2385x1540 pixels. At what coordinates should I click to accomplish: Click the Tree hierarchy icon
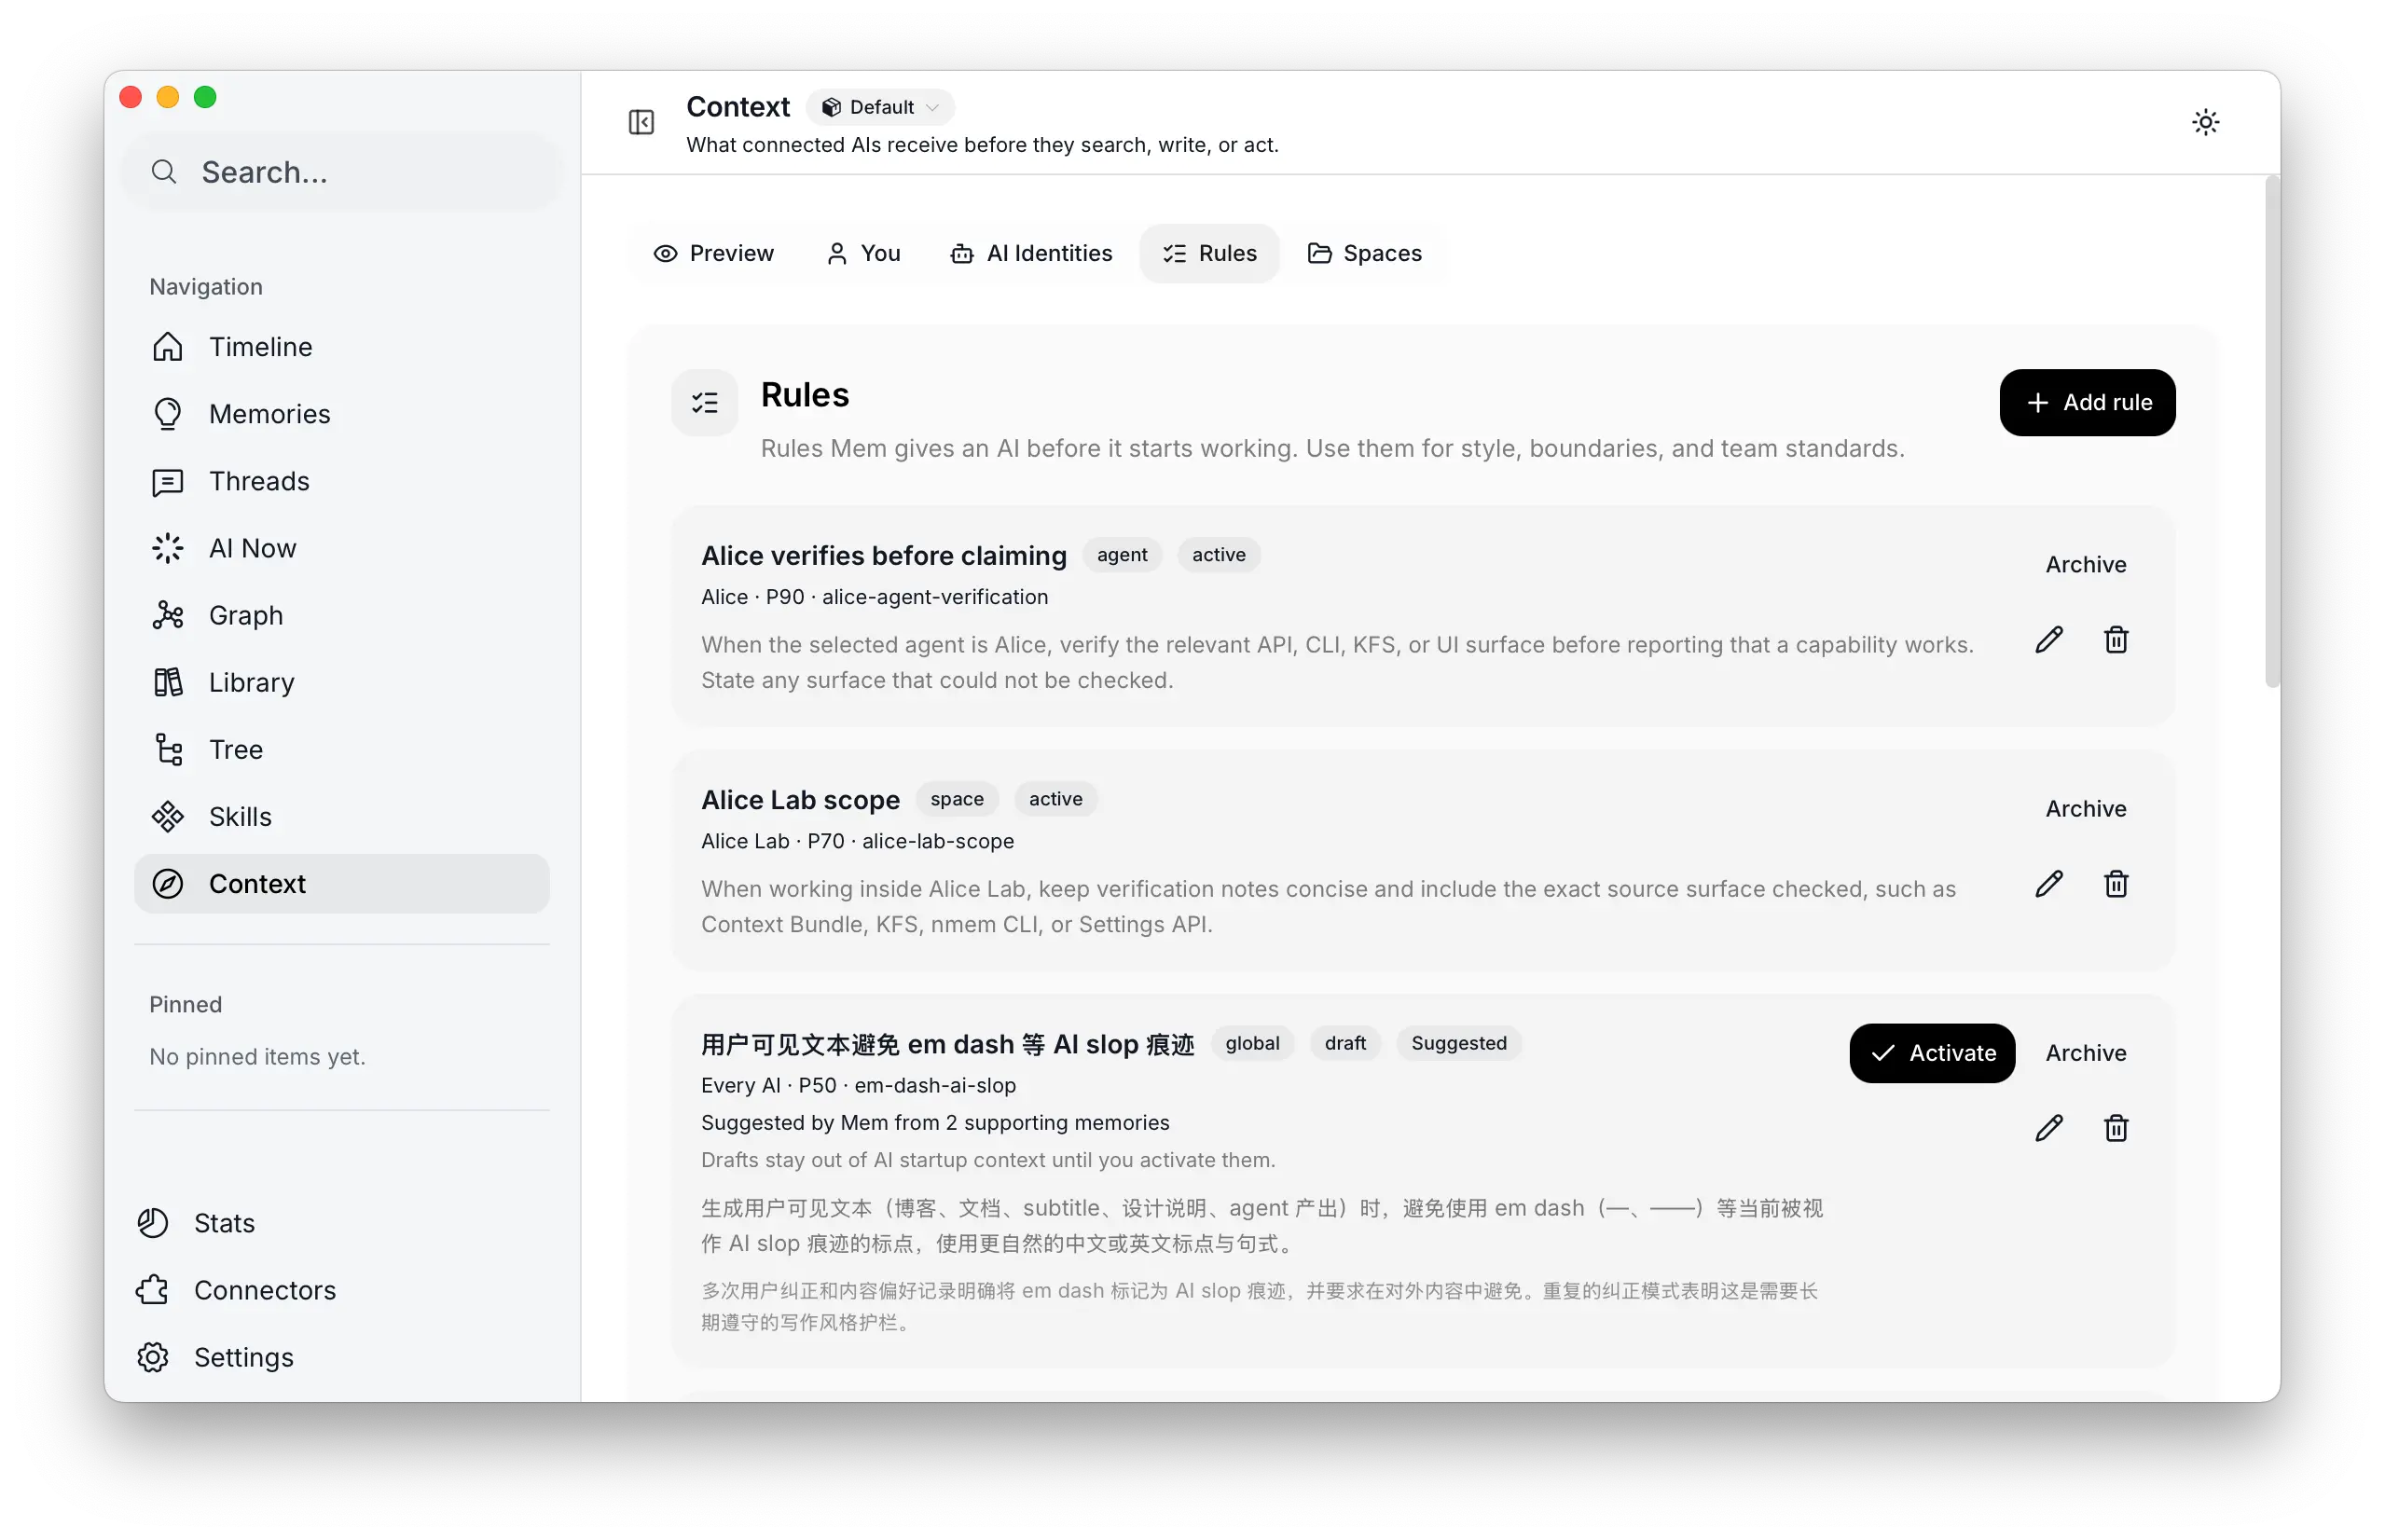click(x=168, y=749)
